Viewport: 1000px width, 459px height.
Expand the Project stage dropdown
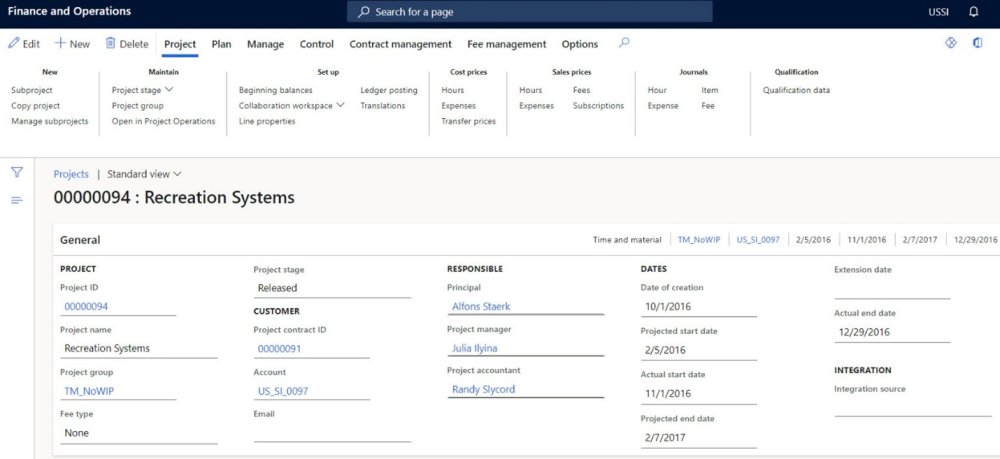coord(168,90)
